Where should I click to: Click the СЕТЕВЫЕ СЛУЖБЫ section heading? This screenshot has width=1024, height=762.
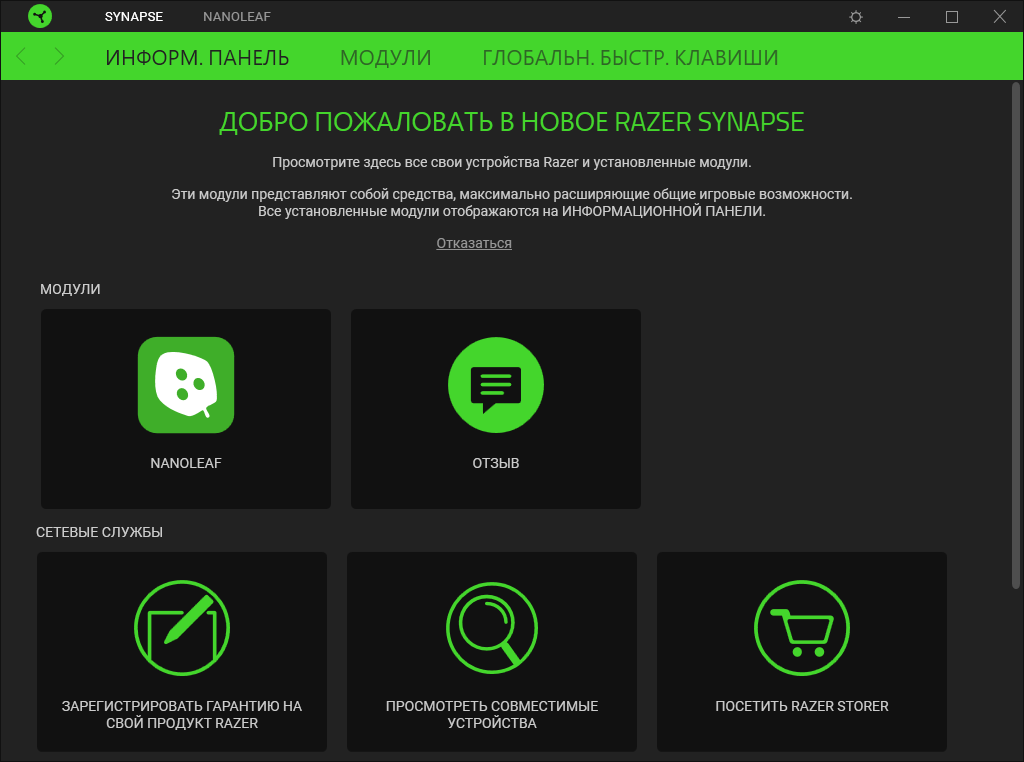click(x=99, y=532)
